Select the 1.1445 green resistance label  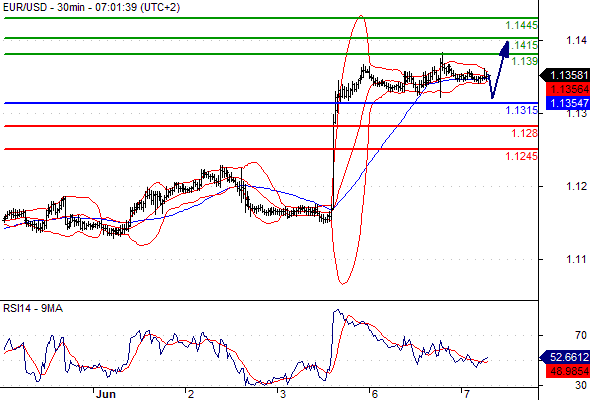pos(522,26)
